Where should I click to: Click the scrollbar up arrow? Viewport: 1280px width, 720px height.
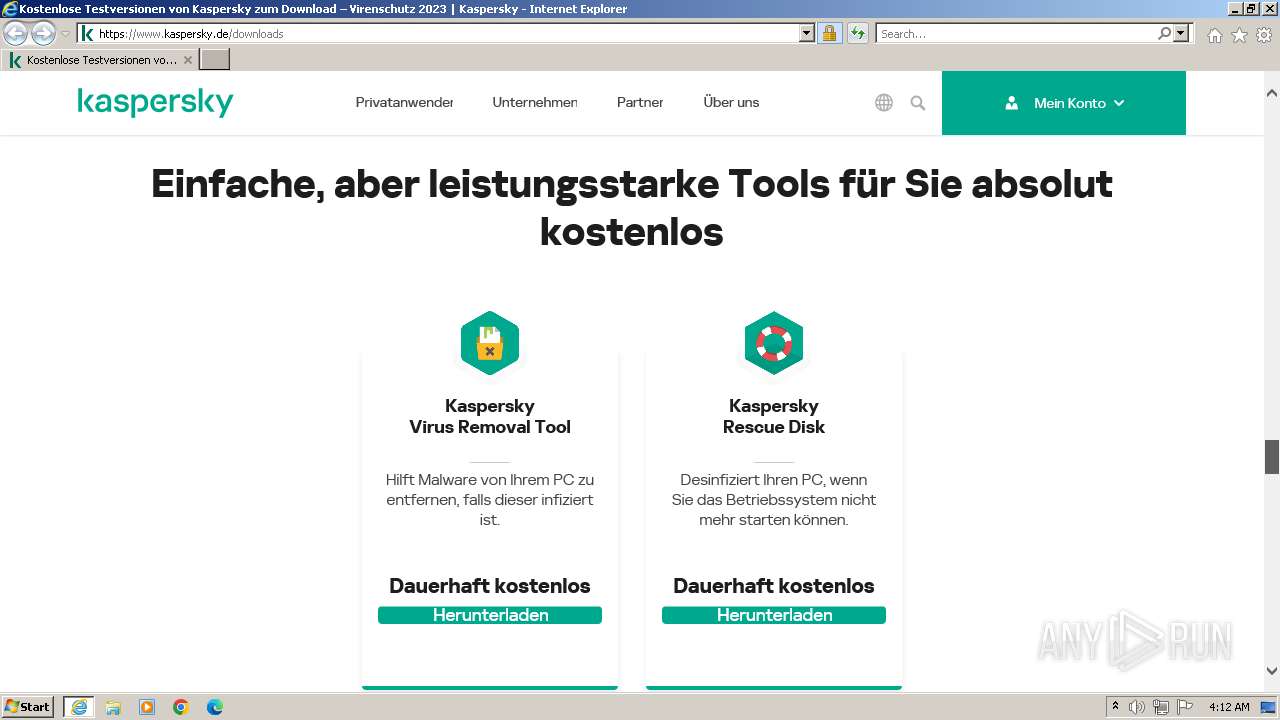[1272, 93]
